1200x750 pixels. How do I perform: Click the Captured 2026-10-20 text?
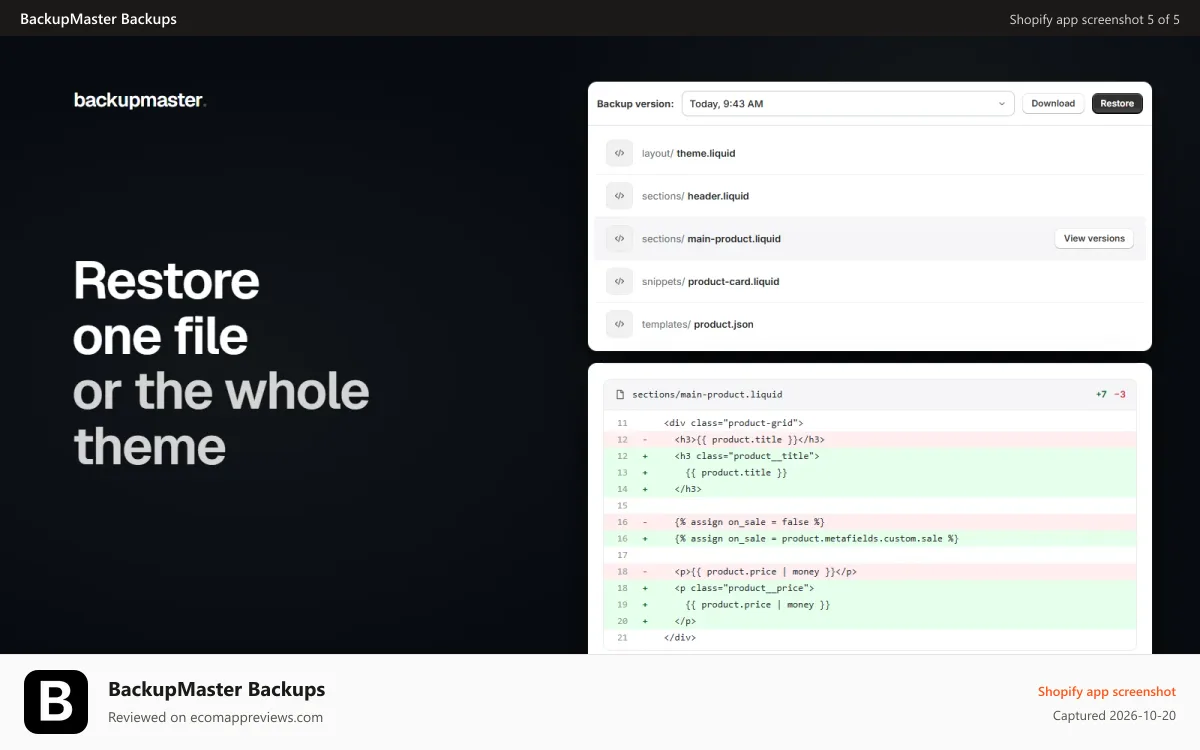(1115, 716)
